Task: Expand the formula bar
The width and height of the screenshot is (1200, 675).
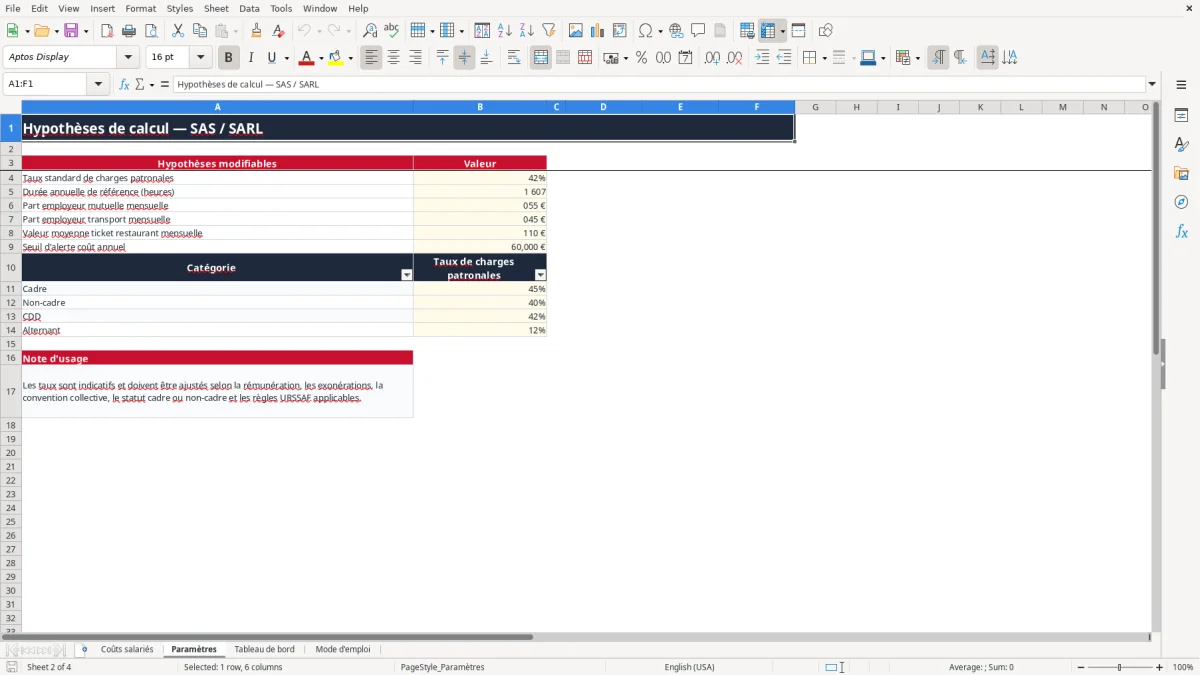Action: [x=1152, y=84]
